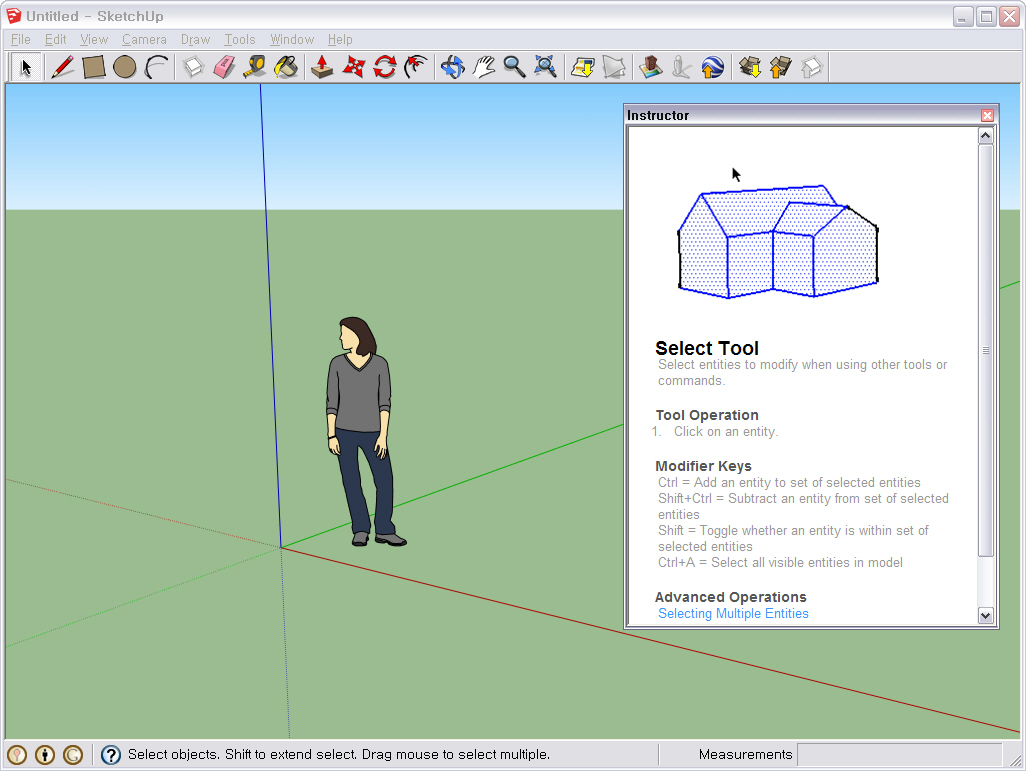Click the Share Component icon
Screen dimensions: 1026x771
811,67
